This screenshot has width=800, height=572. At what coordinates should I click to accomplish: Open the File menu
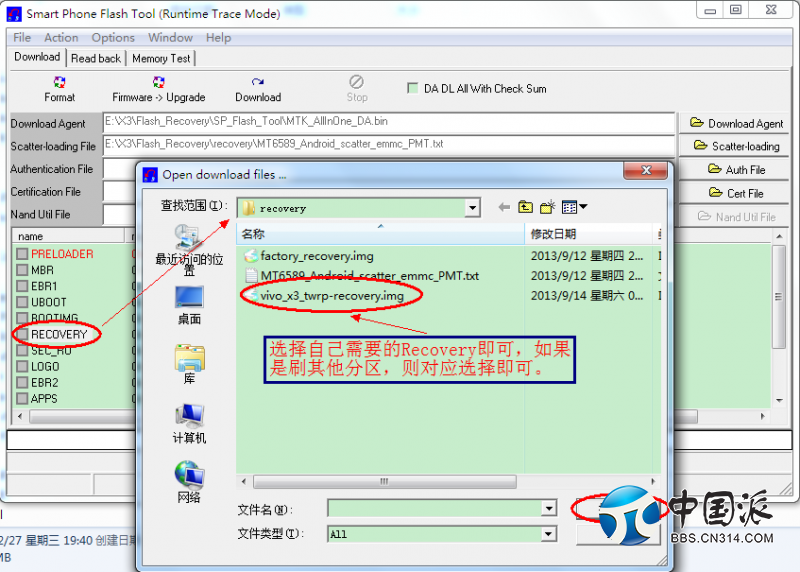[x=22, y=38]
